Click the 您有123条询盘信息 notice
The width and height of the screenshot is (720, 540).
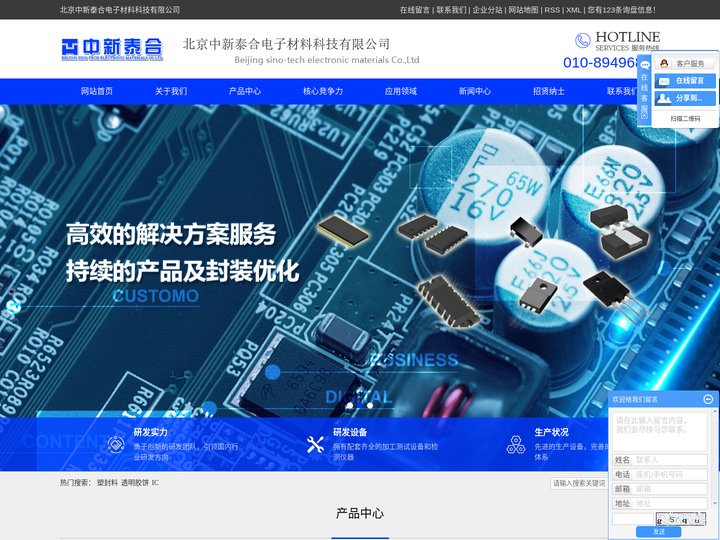(622, 10)
